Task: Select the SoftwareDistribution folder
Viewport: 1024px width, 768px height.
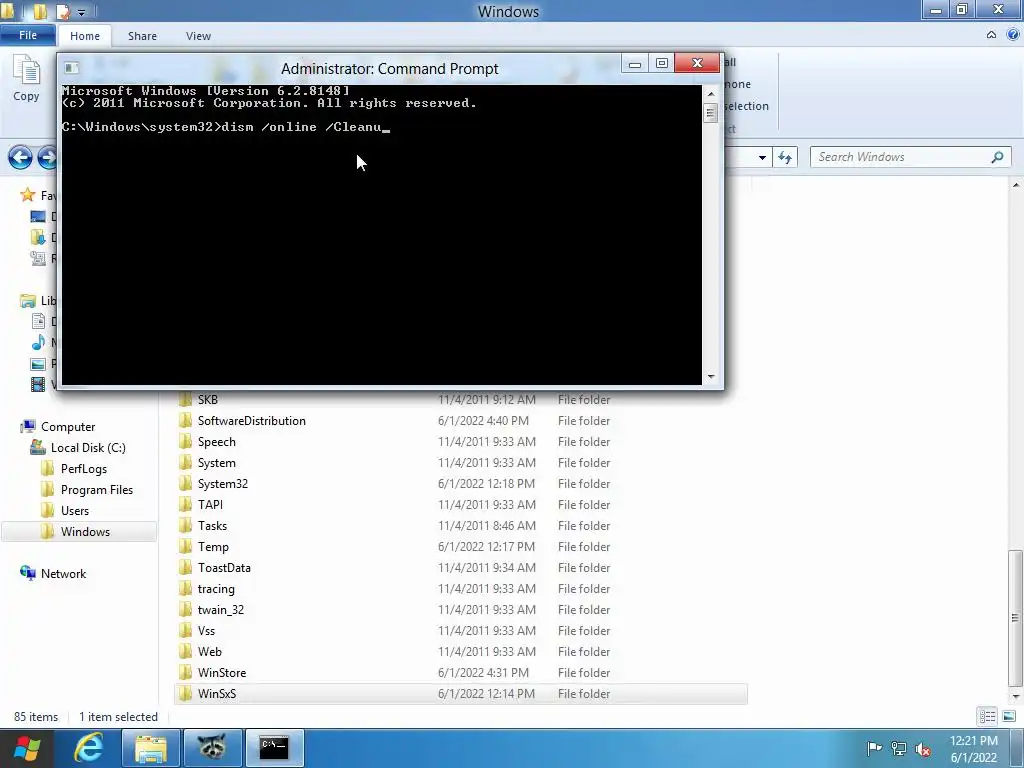Action: tap(460, 421)
